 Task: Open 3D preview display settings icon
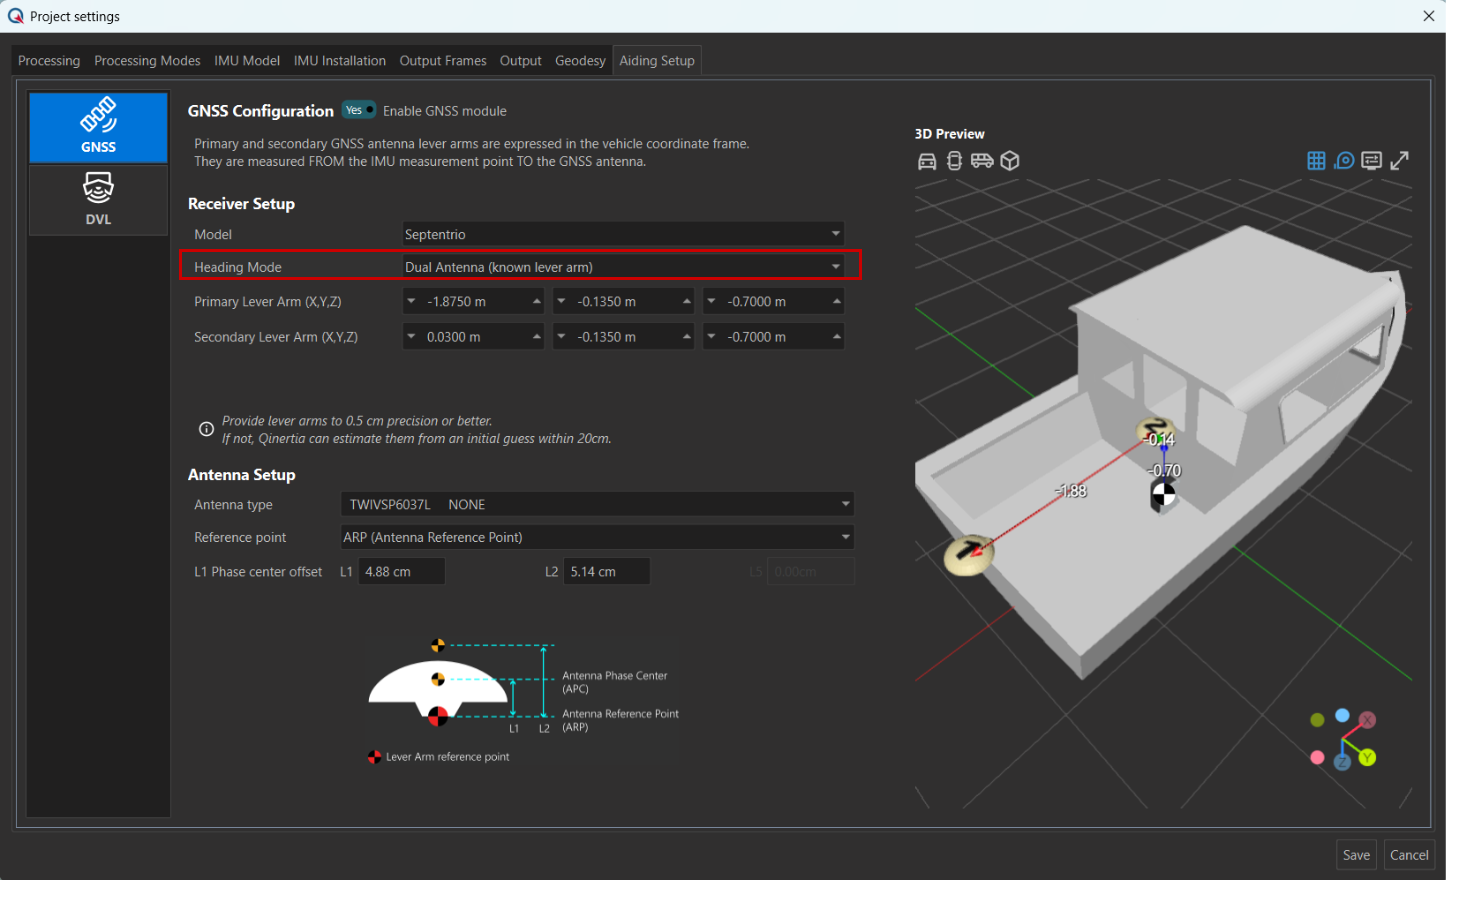[x=1371, y=161]
